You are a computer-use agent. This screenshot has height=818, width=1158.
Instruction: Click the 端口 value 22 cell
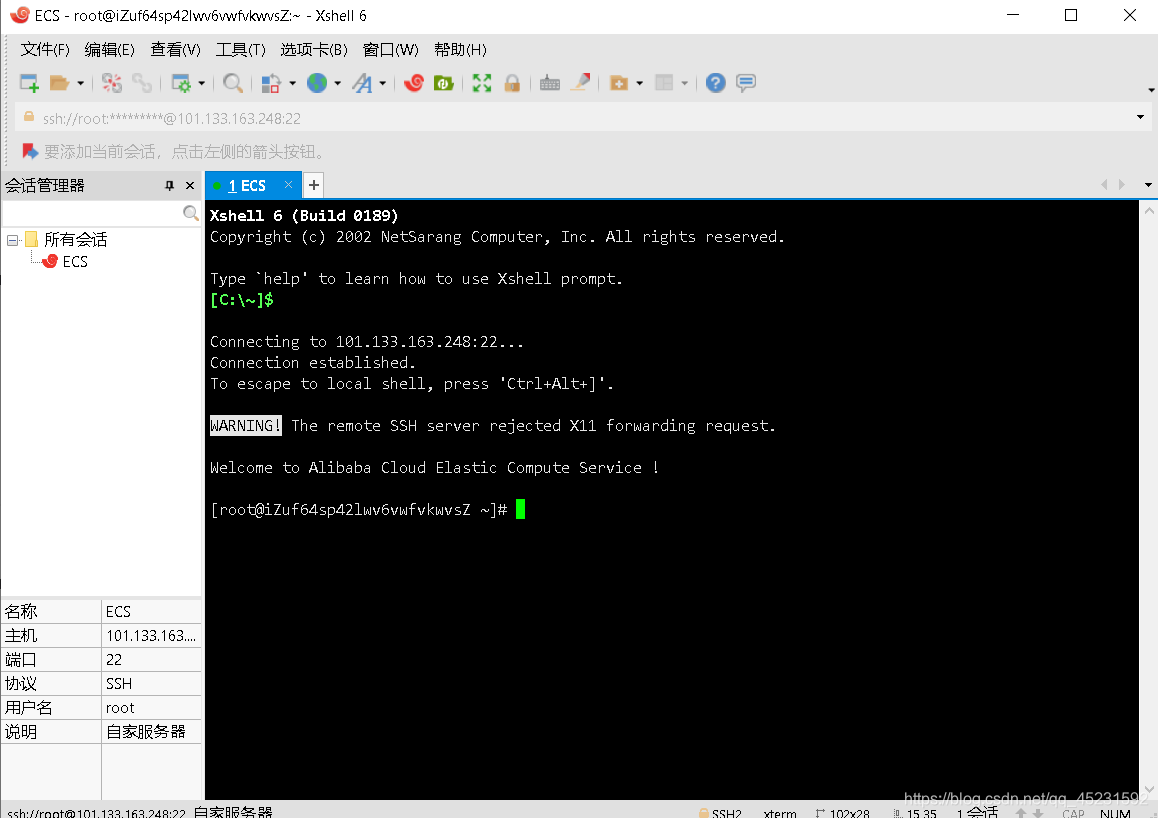(x=151, y=659)
